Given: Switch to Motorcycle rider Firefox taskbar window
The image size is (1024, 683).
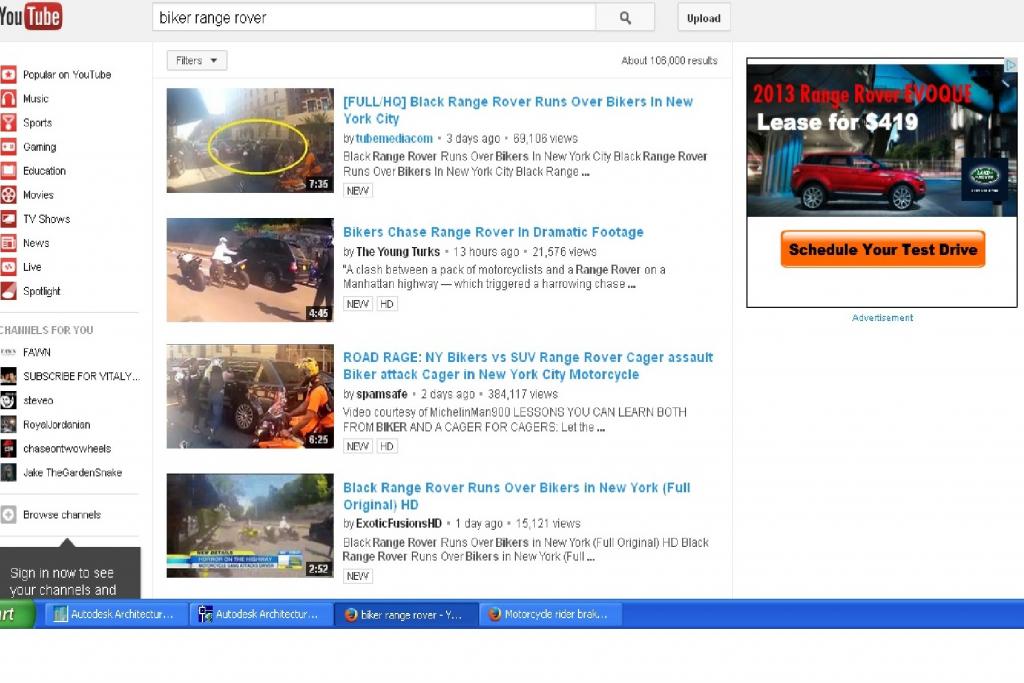Looking at the screenshot, I should 550,615.
